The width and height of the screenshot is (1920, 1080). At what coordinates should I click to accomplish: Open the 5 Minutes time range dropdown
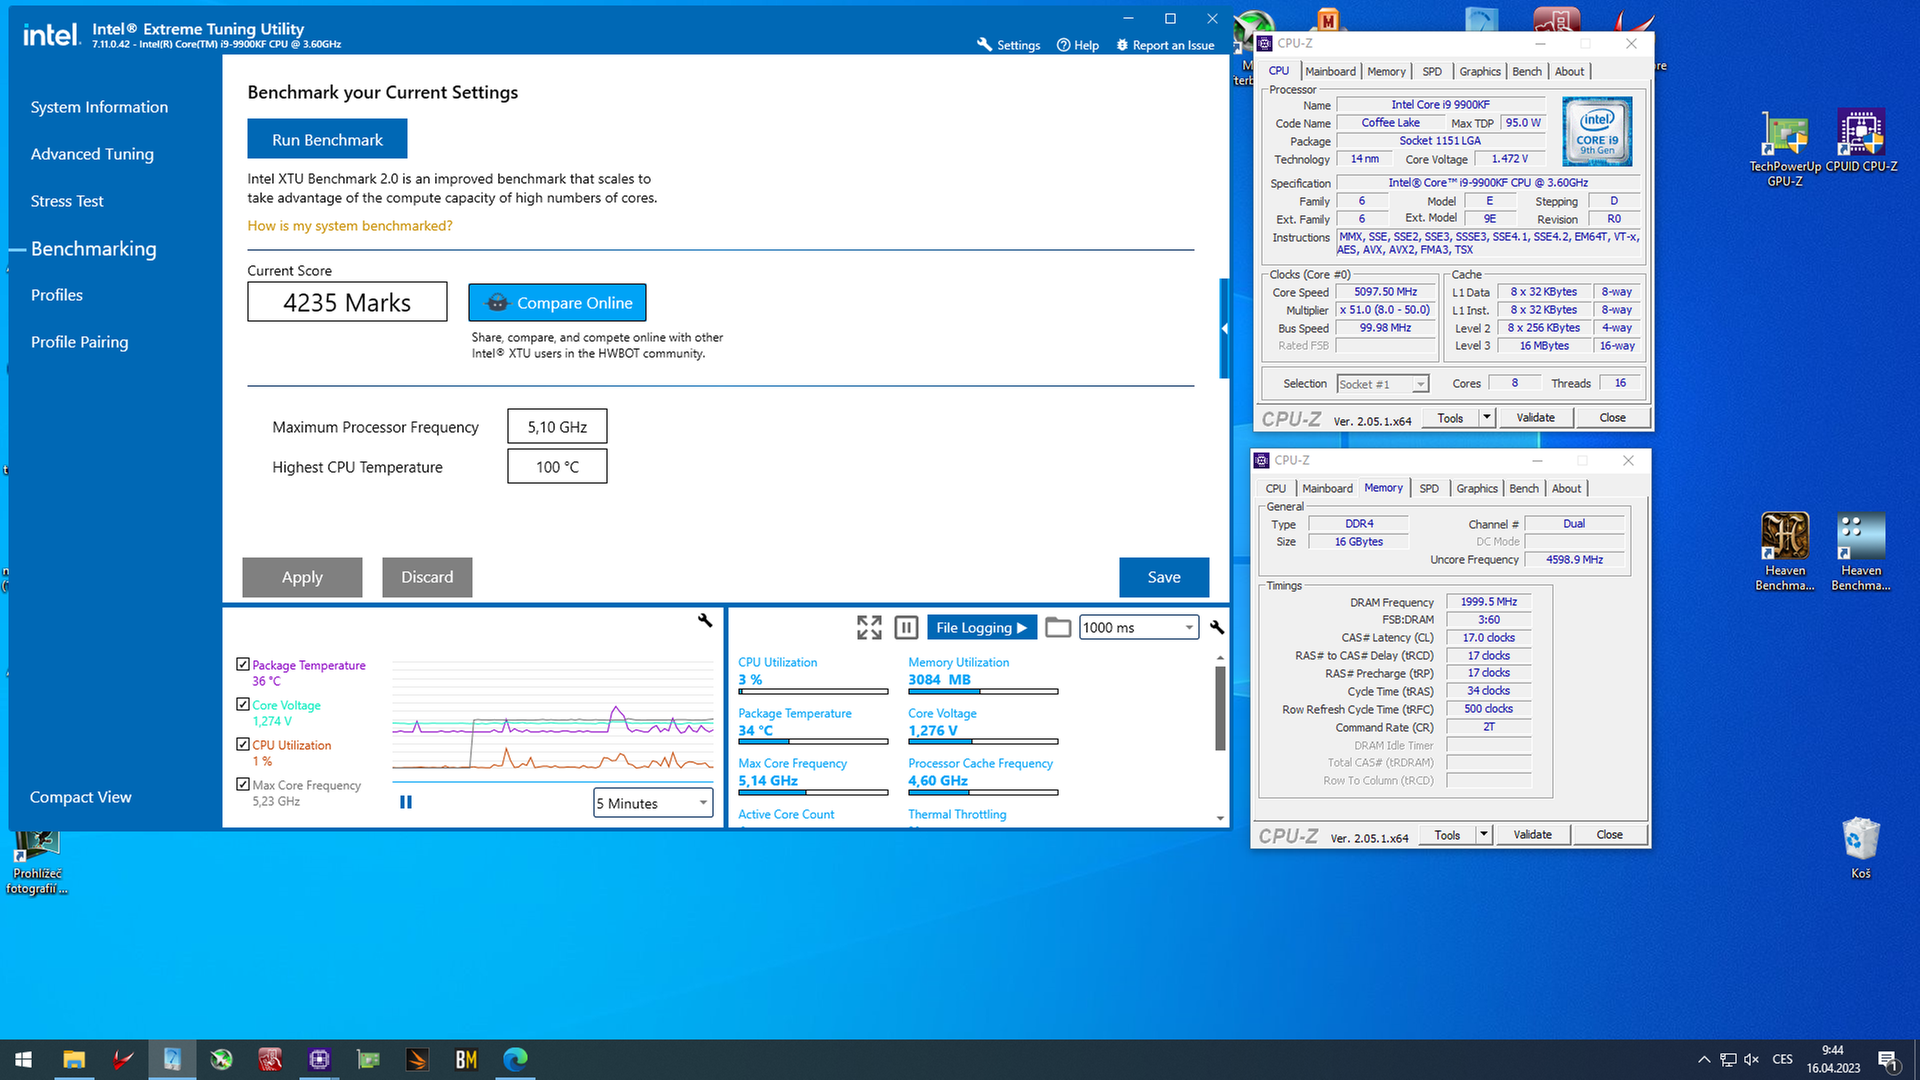pyautogui.click(x=653, y=803)
